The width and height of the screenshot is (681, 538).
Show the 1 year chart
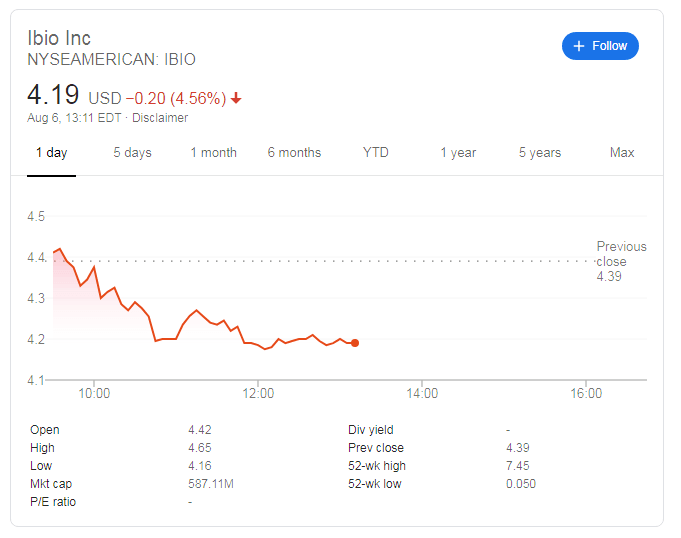(x=458, y=153)
